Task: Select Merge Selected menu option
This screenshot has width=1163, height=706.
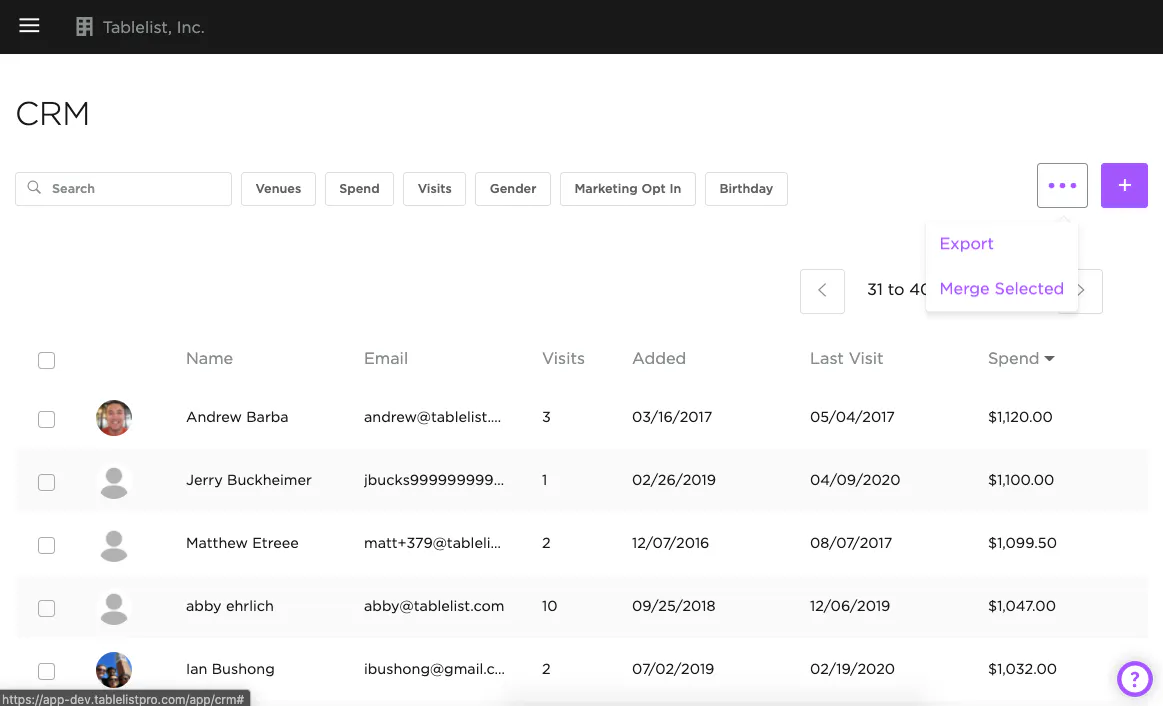Action: pos(1001,289)
